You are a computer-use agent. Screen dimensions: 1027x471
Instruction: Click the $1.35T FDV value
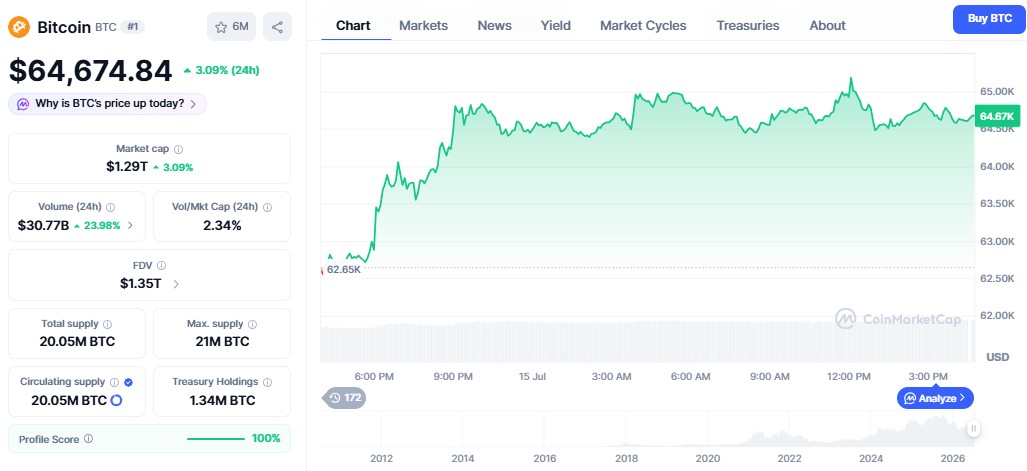(141, 284)
